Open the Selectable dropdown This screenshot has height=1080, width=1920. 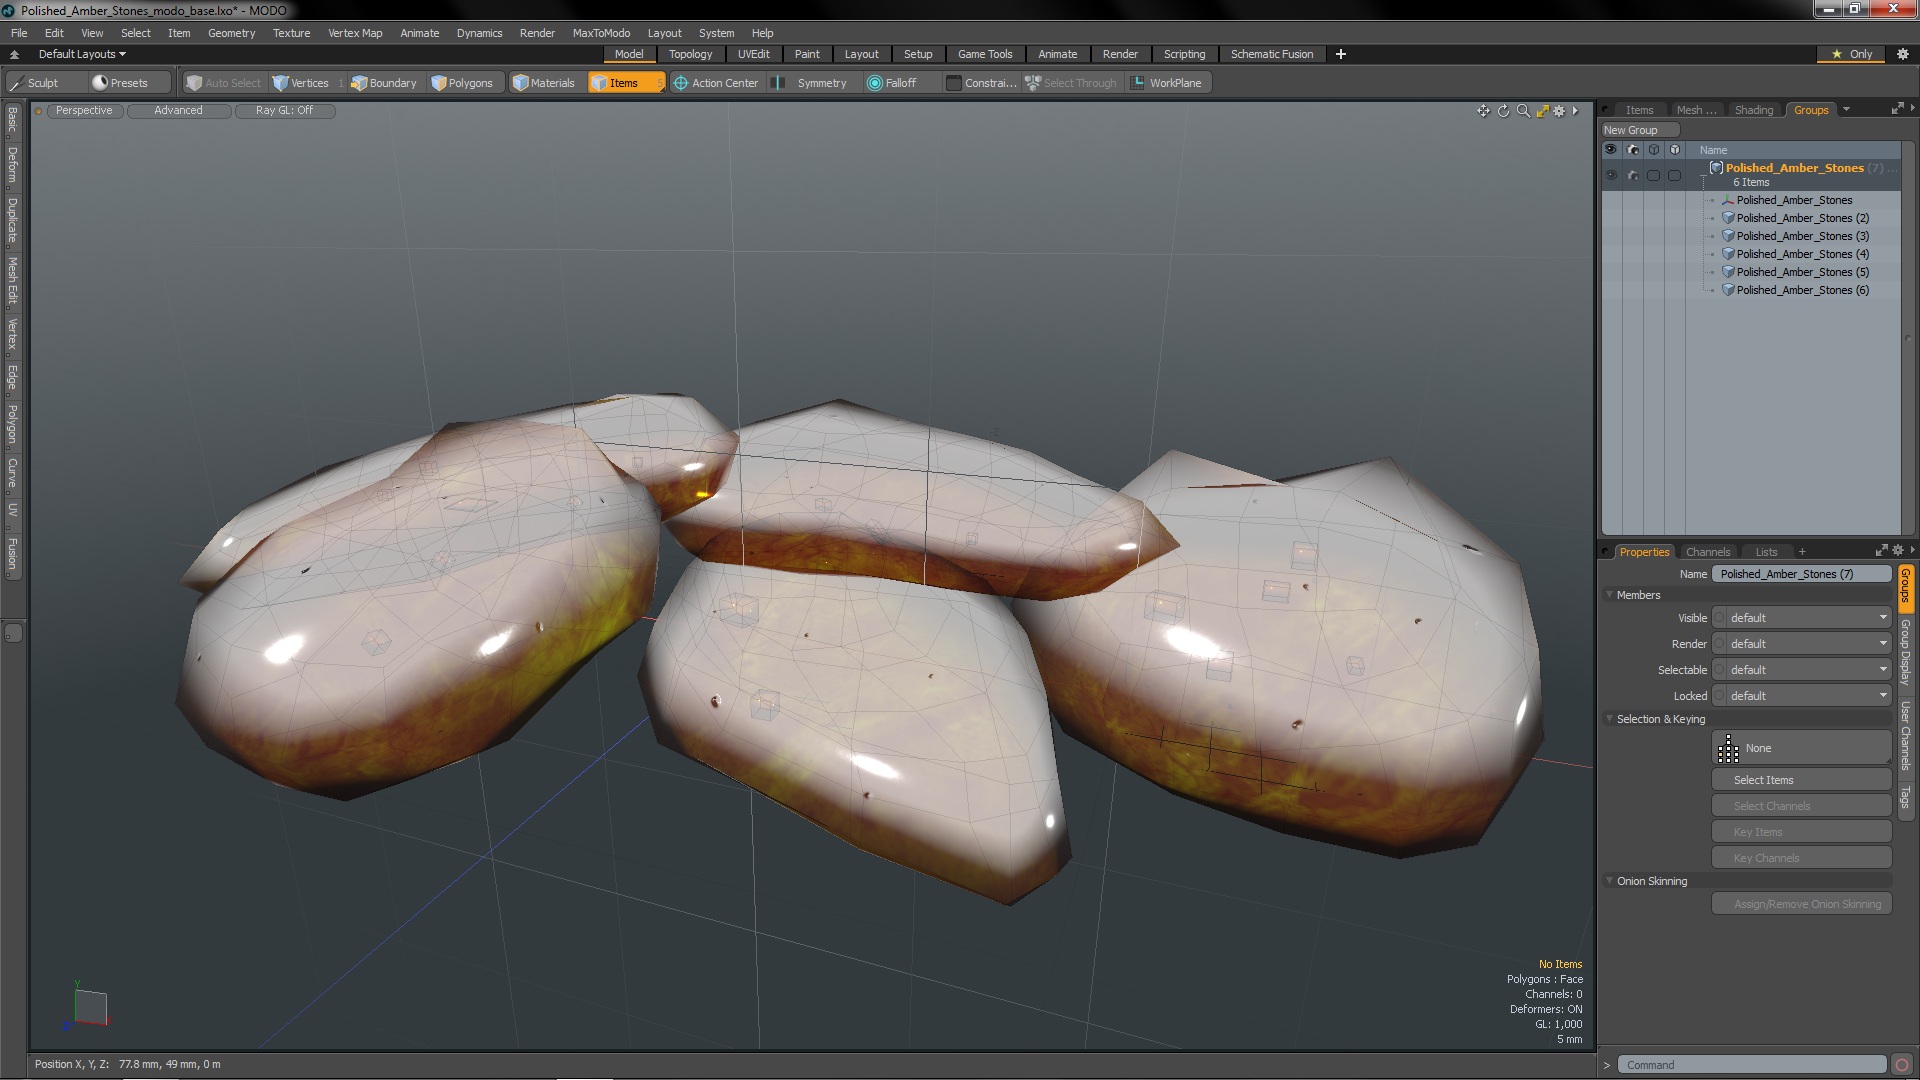pos(1808,670)
